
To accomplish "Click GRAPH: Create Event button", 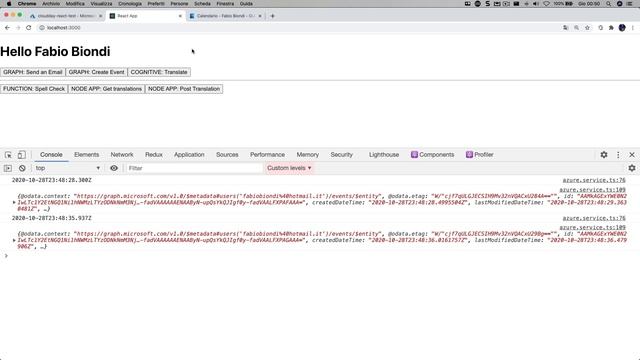I will pos(96,72).
